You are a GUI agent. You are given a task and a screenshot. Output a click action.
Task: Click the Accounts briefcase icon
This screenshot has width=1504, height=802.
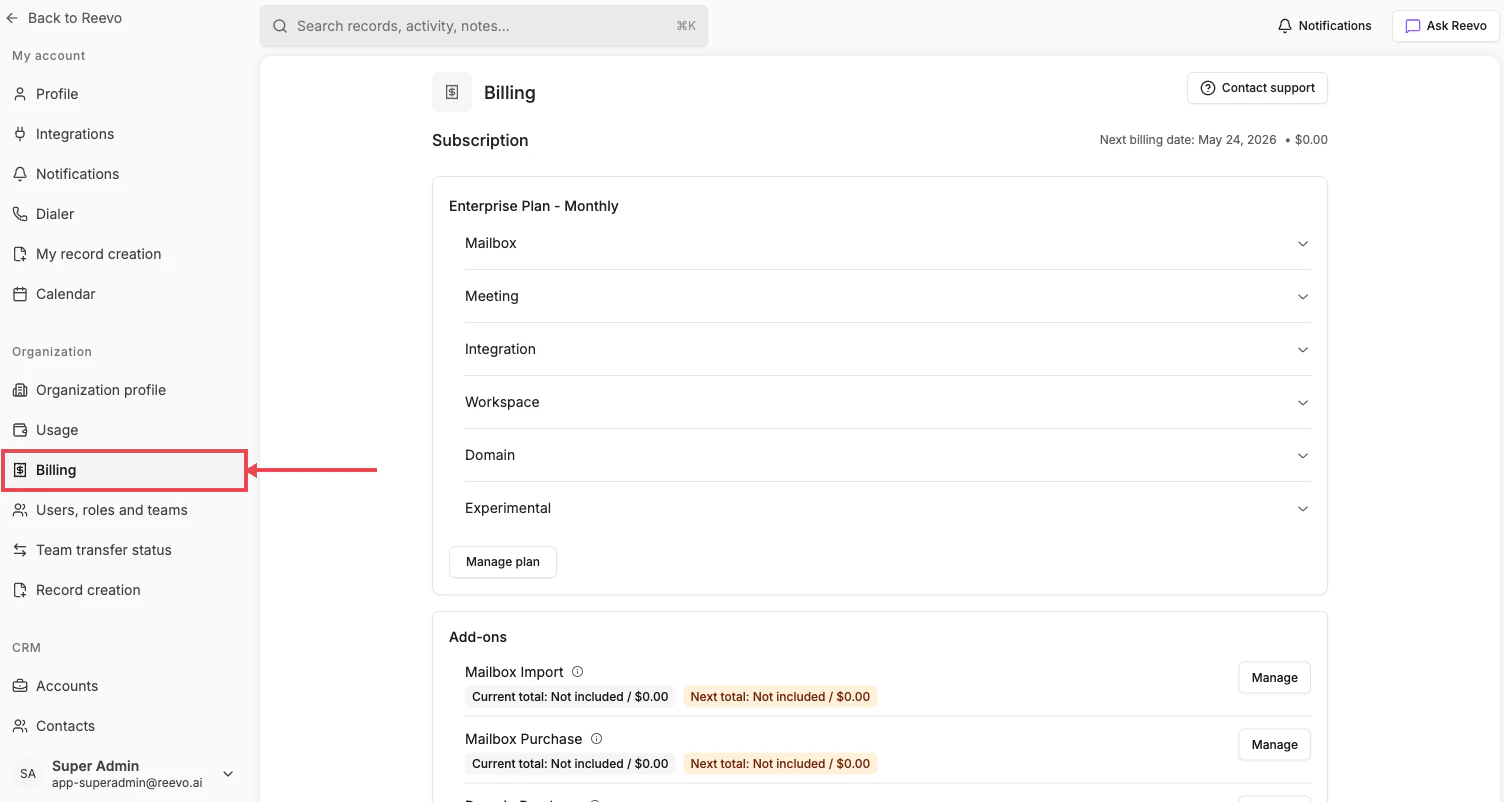pos(20,686)
